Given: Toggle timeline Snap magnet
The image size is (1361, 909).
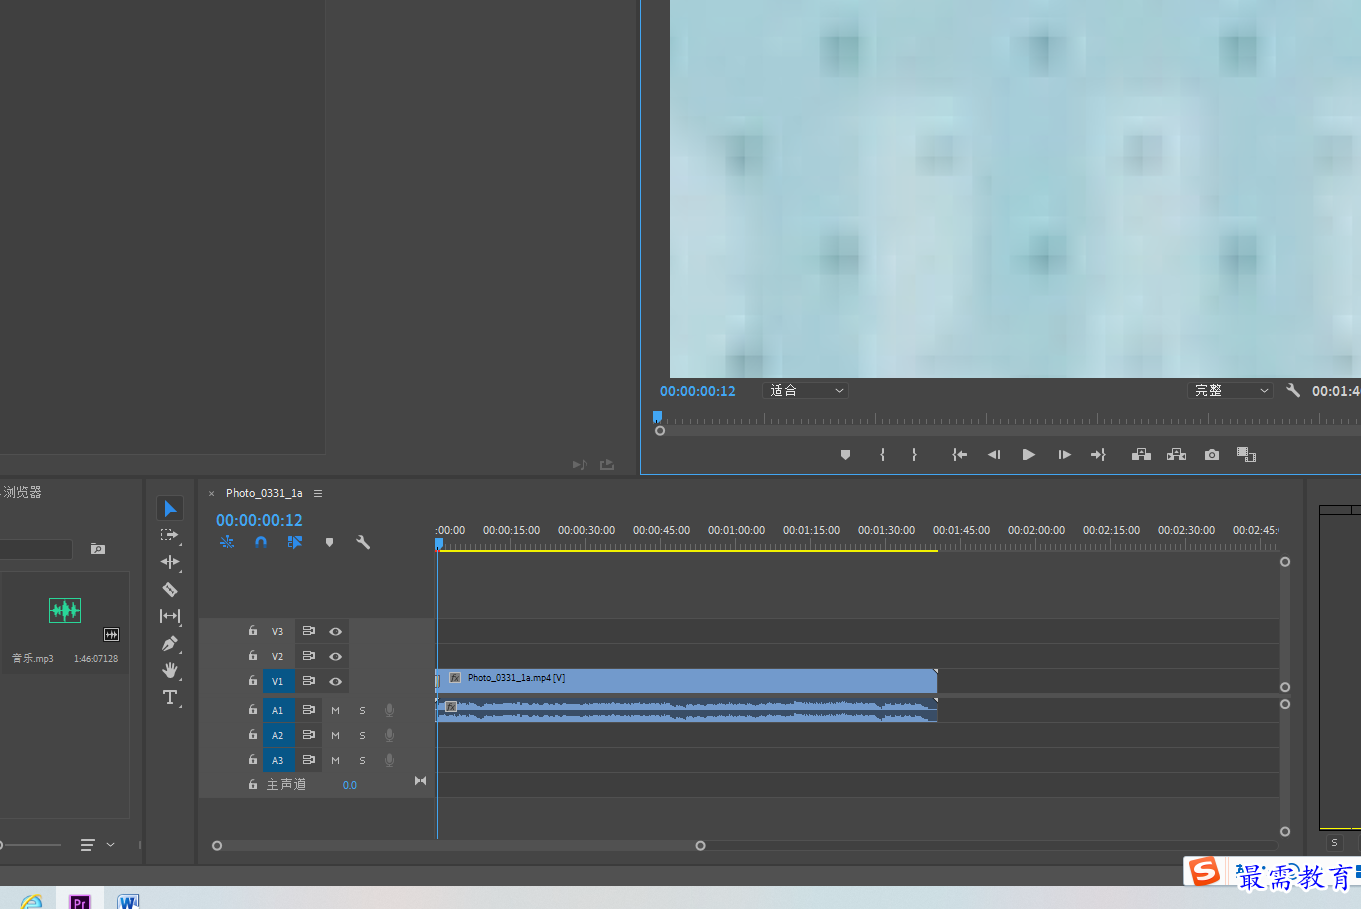Looking at the screenshot, I should tap(261, 542).
